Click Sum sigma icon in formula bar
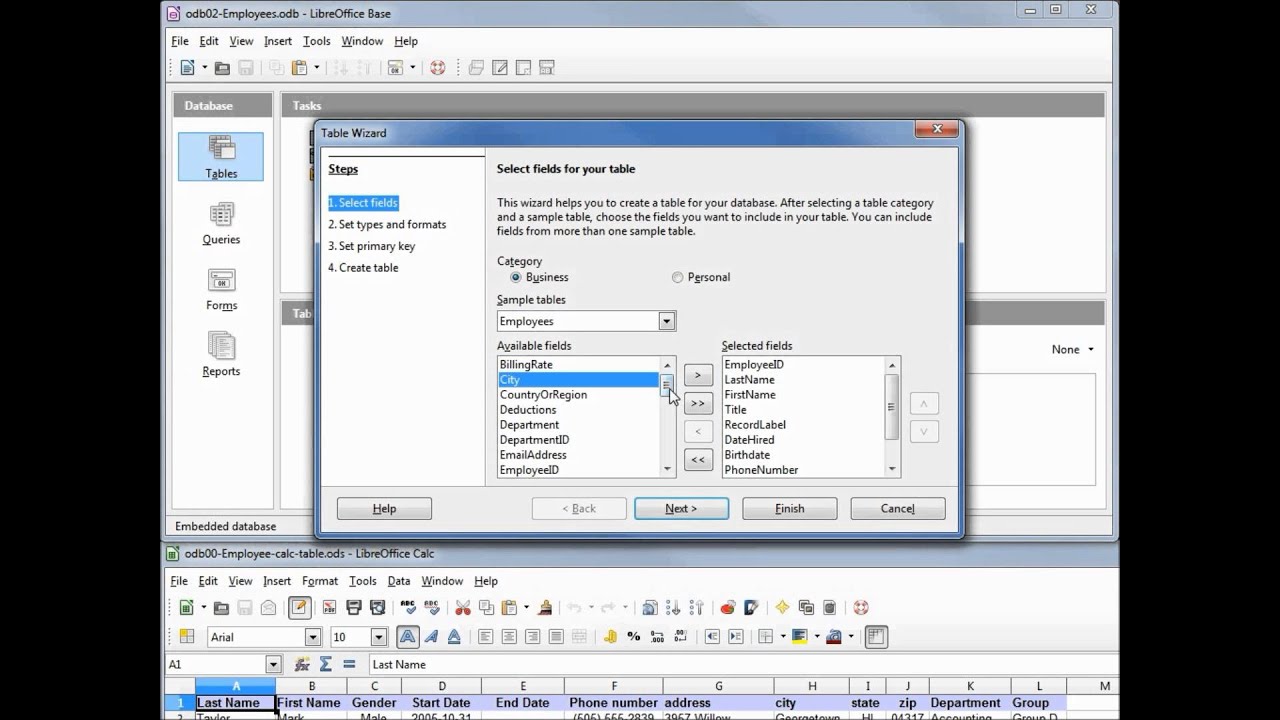The image size is (1280, 720). tap(326, 664)
